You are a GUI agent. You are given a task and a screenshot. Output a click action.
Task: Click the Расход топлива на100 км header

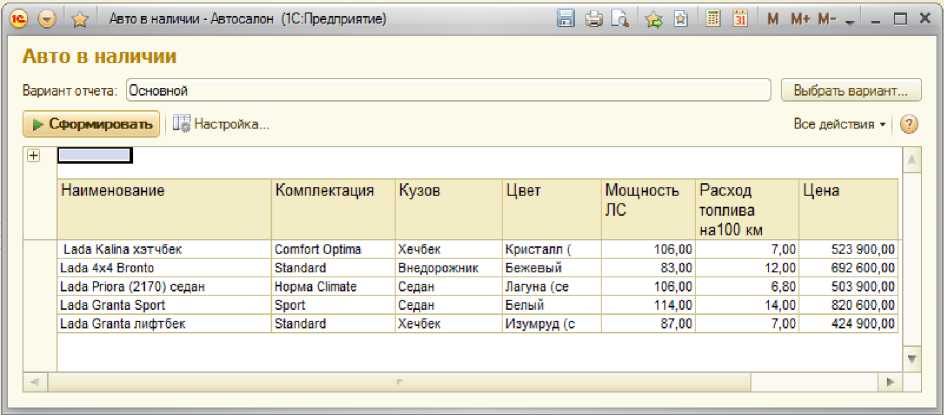click(747, 209)
